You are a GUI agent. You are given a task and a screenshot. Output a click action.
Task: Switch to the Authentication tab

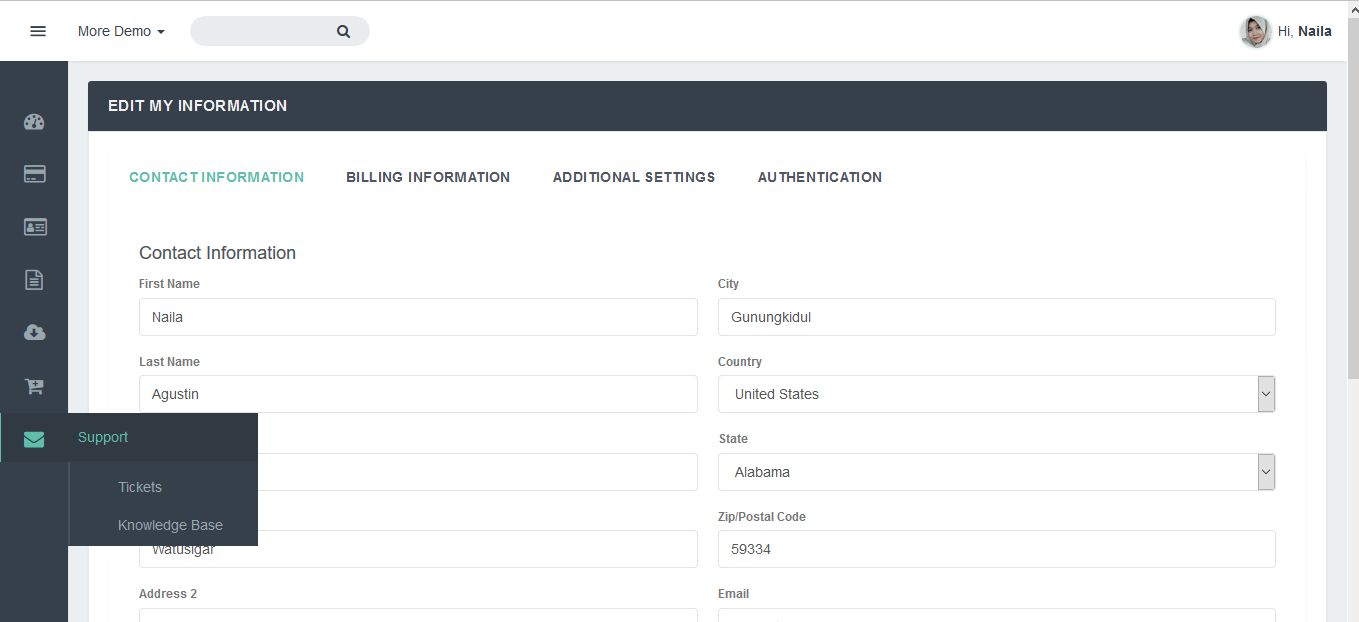[x=820, y=177]
